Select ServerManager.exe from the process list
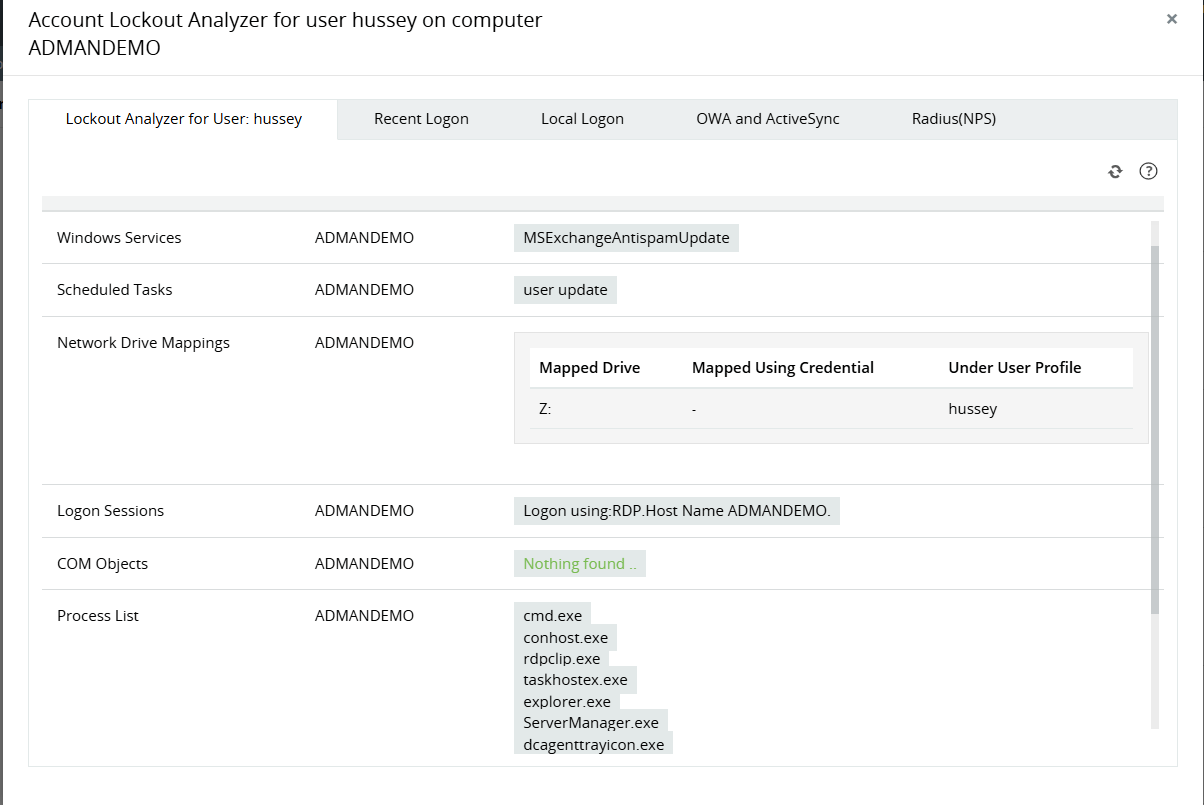This screenshot has height=805, width=1204. click(591, 722)
